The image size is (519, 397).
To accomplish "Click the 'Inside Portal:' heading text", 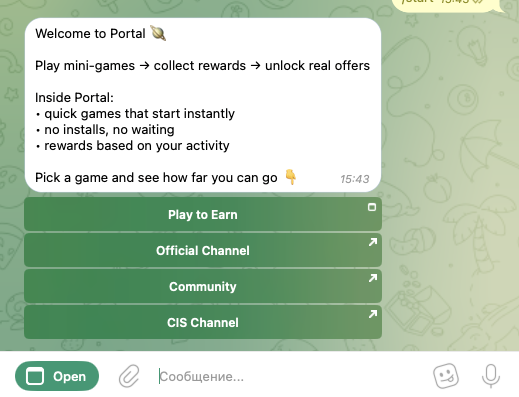I will [74, 98].
